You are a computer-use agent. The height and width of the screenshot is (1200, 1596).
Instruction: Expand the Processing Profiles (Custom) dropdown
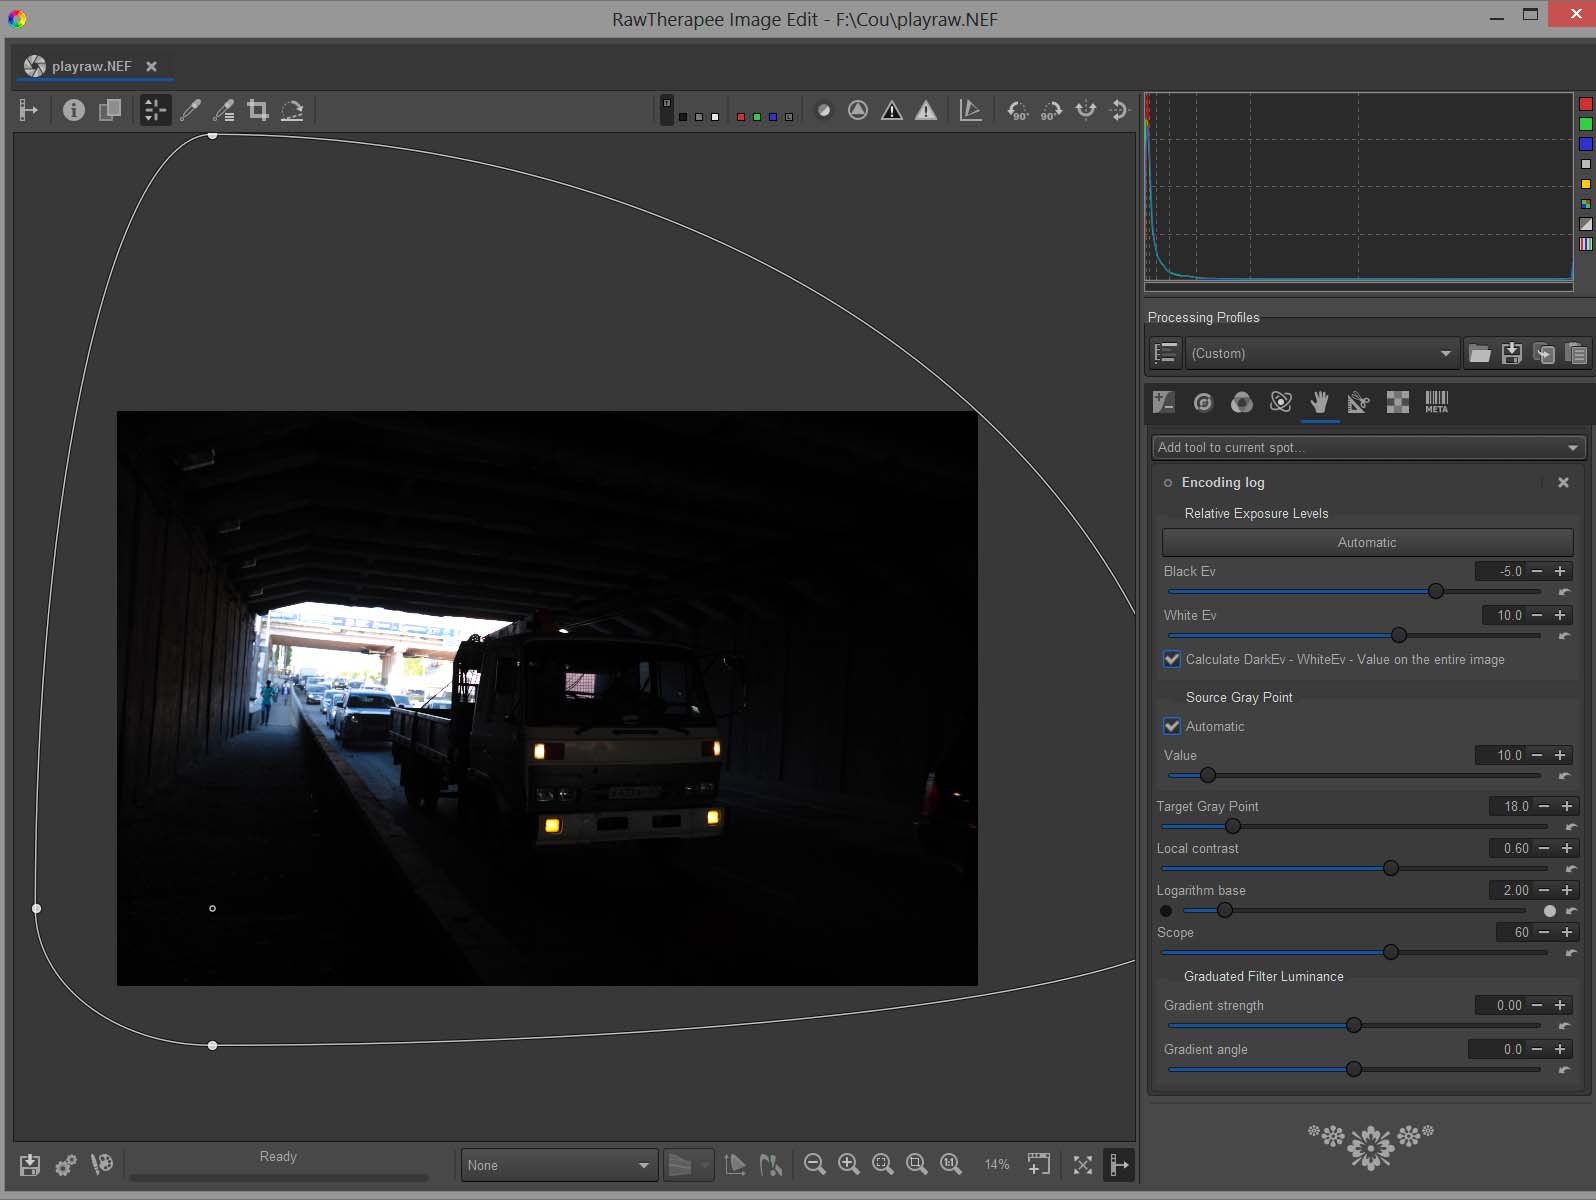click(x=1320, y=353)
